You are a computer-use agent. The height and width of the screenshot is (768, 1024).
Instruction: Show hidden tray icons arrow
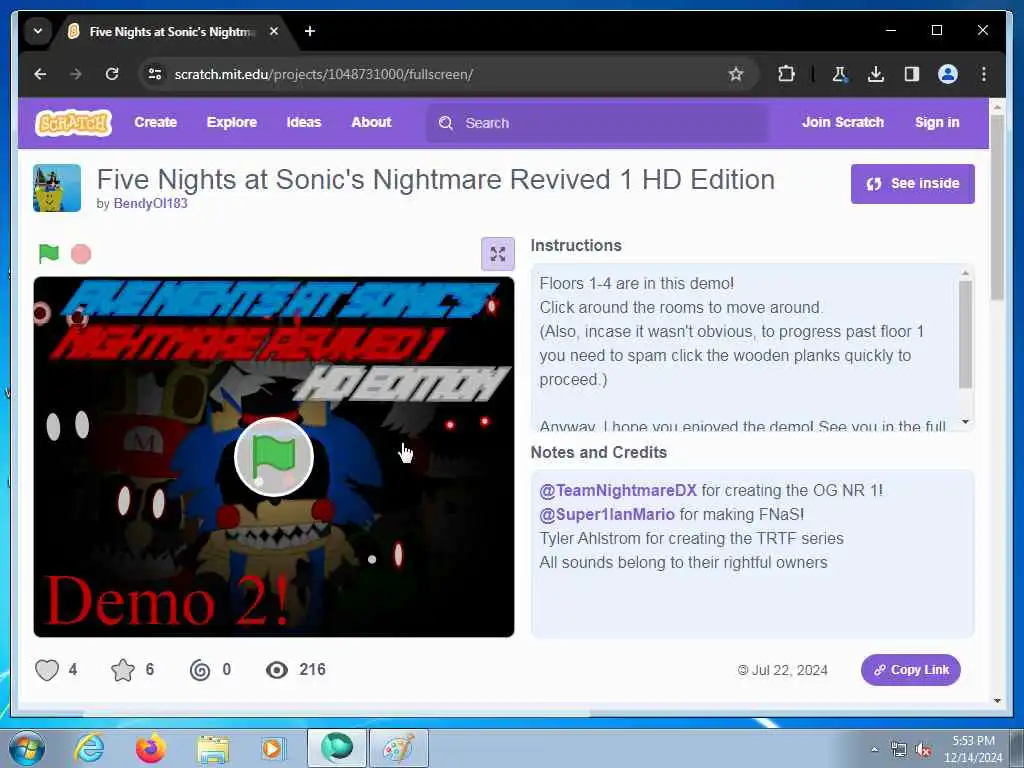pyautogui.click(x=874, y=749)
